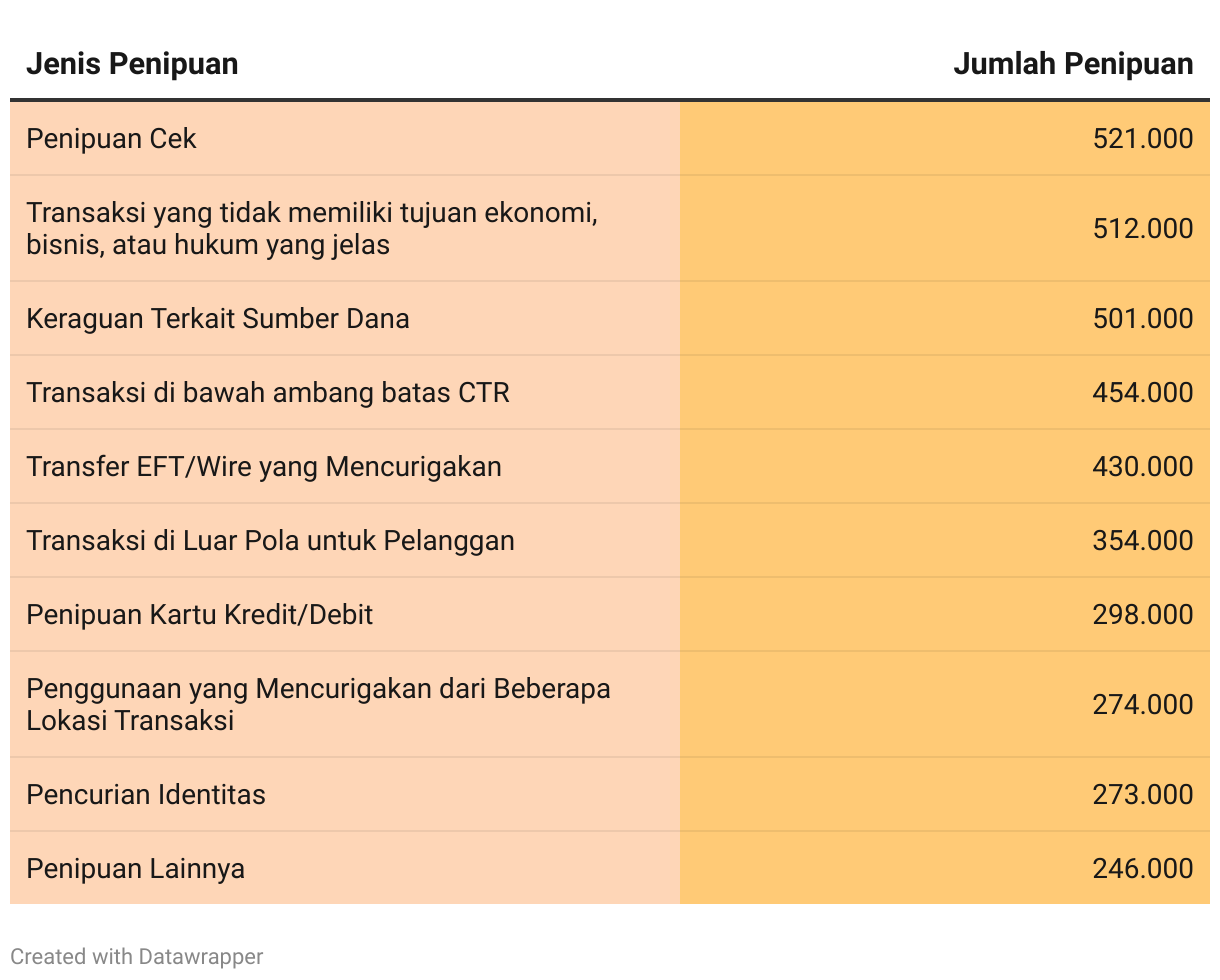Image resolution: width=1220 pixels, height=980 pixels.
Task: Select Transaksi di Luar Pola untuk Pelanggan
Action: (270, 540)
